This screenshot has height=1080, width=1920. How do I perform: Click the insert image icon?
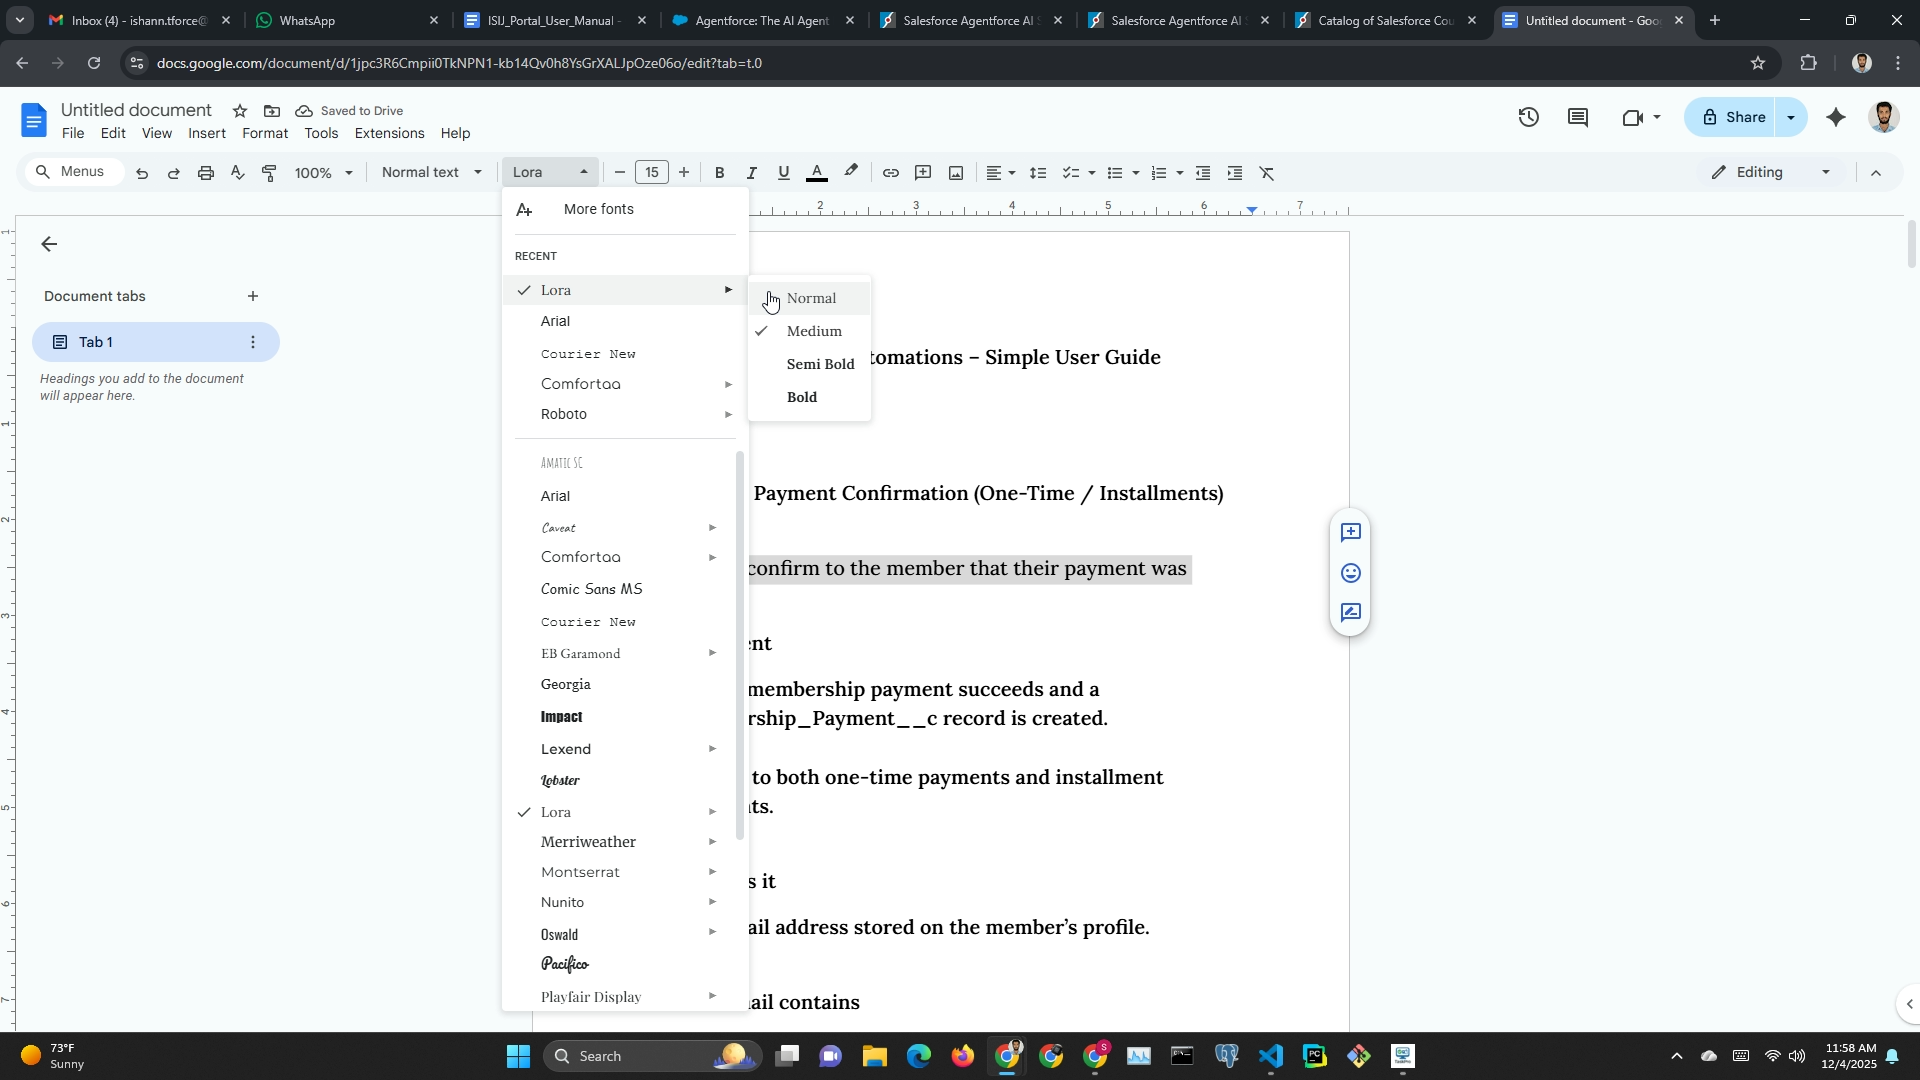tap(956, 173)
